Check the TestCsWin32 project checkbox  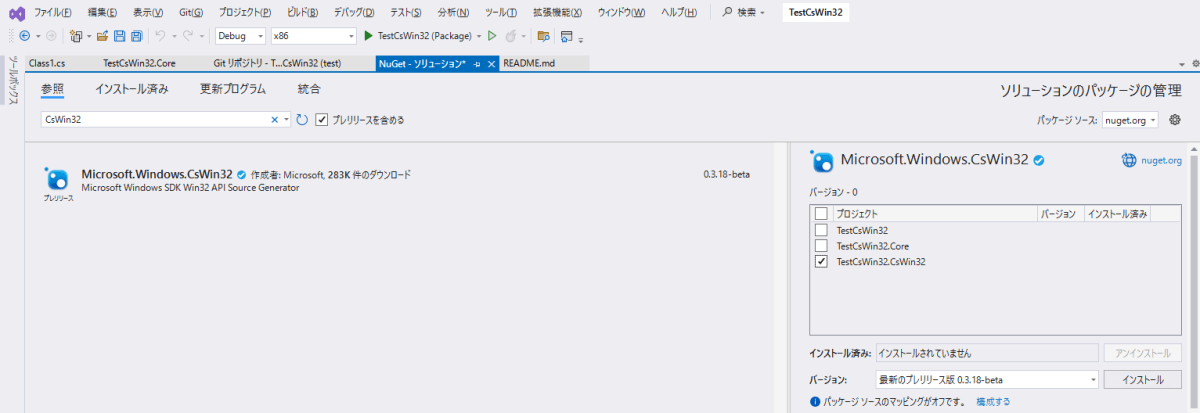(821, 230)
